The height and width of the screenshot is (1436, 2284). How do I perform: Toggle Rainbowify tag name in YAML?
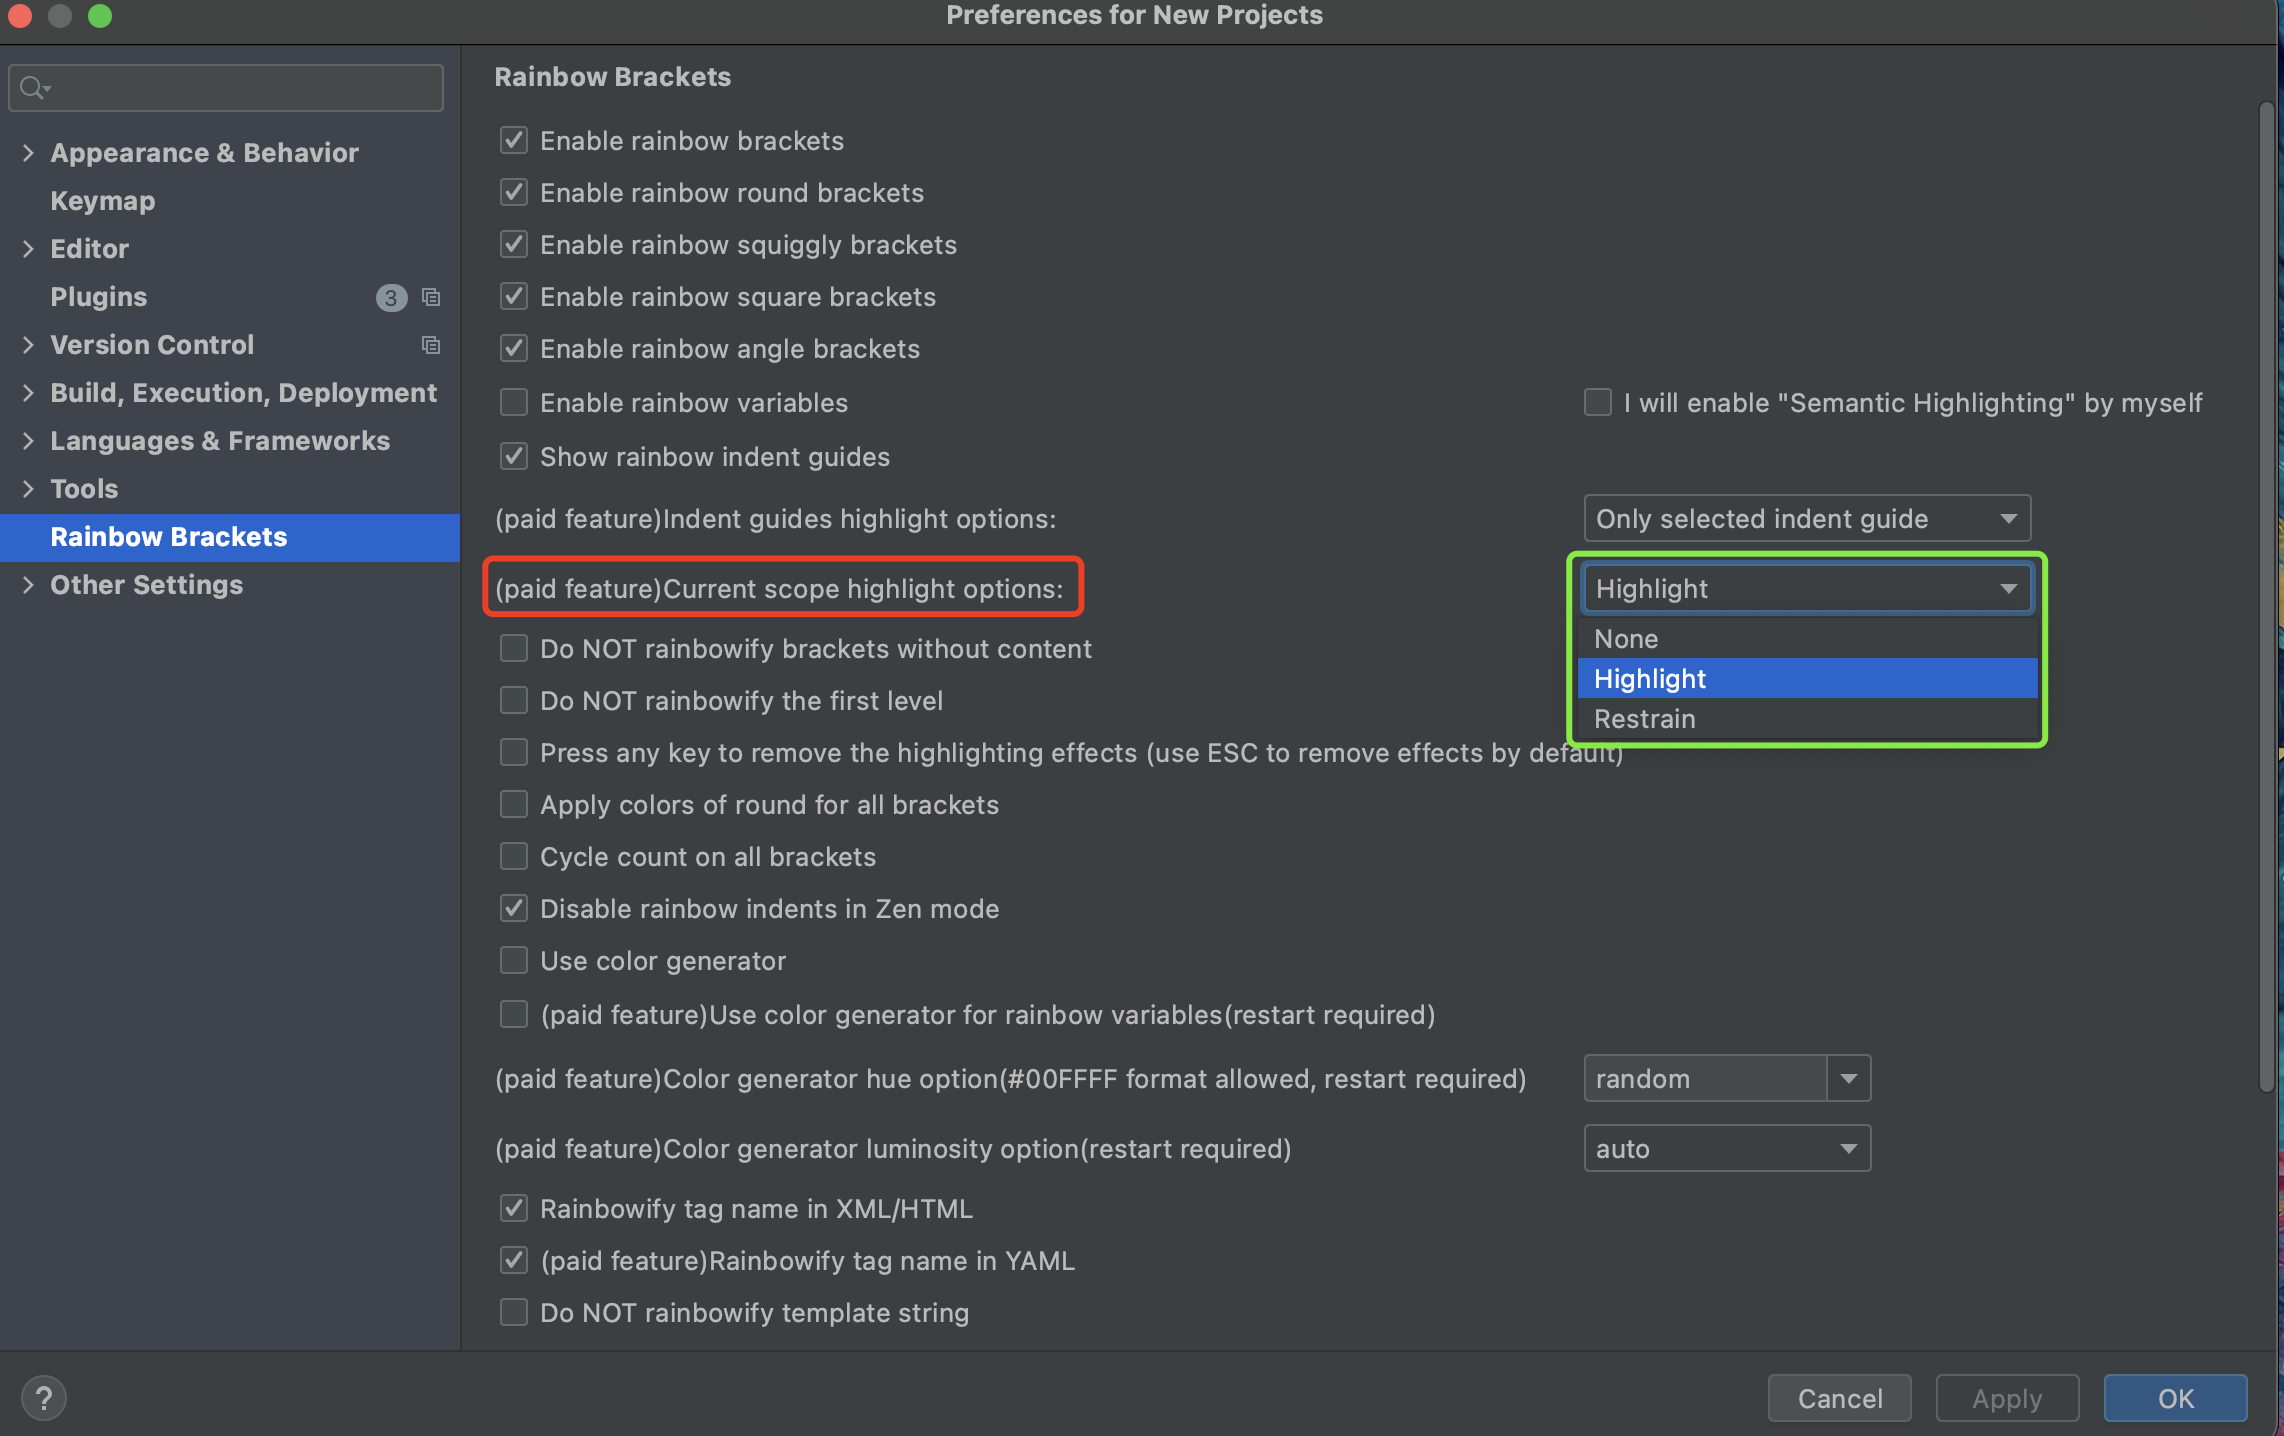514,1261
